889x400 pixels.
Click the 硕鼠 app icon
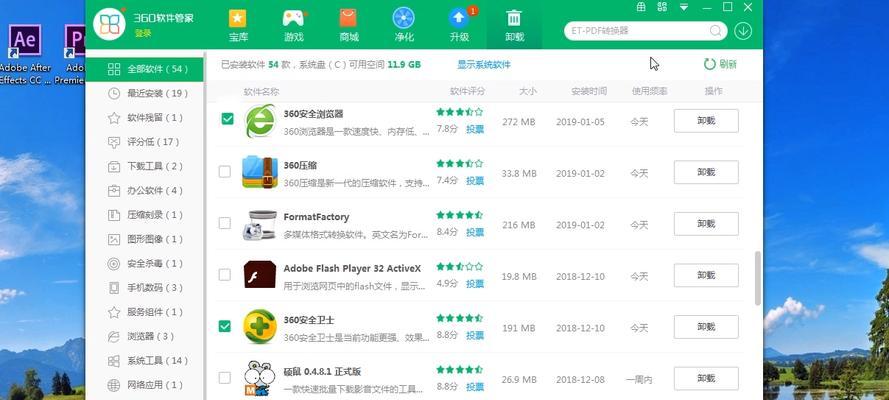pyautogui.click(x=260, y=378)
